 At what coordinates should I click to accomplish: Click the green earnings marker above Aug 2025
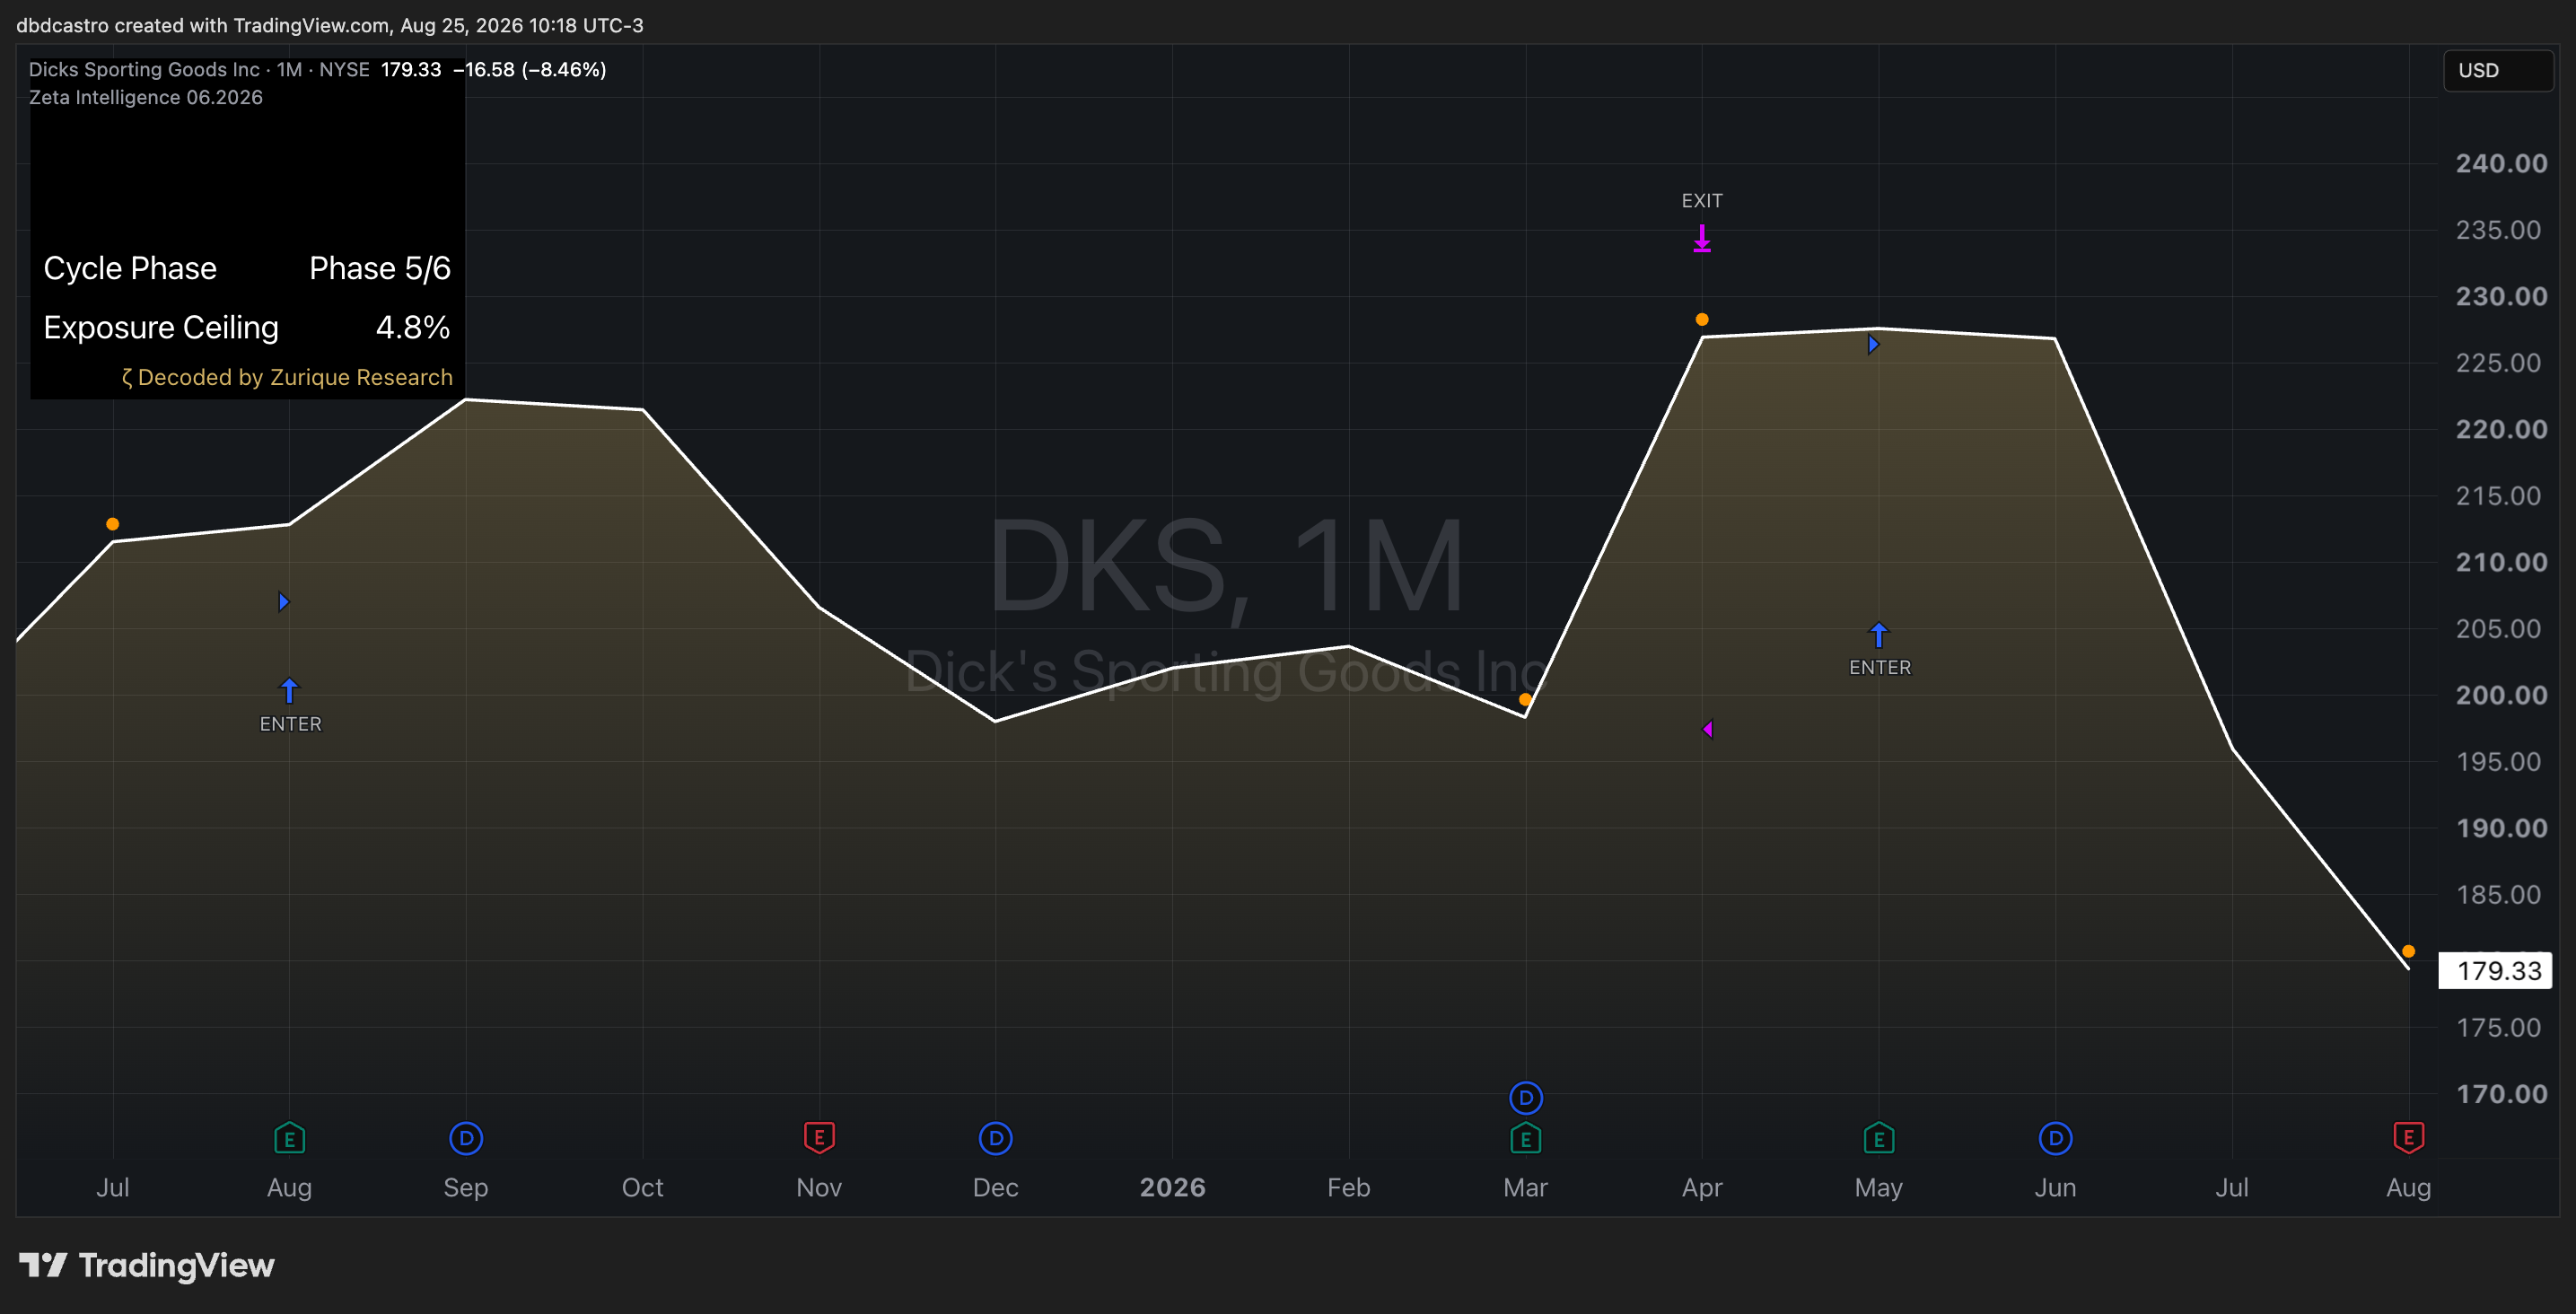point(289,1138)
